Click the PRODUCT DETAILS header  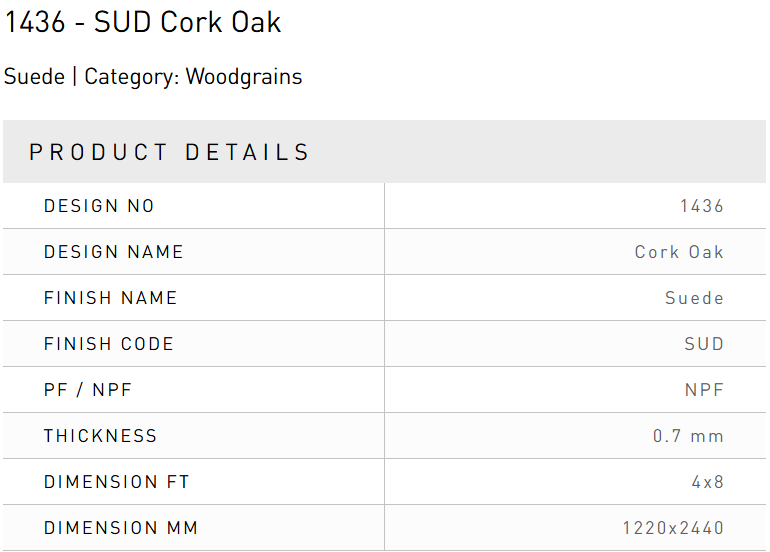point(170,152)
